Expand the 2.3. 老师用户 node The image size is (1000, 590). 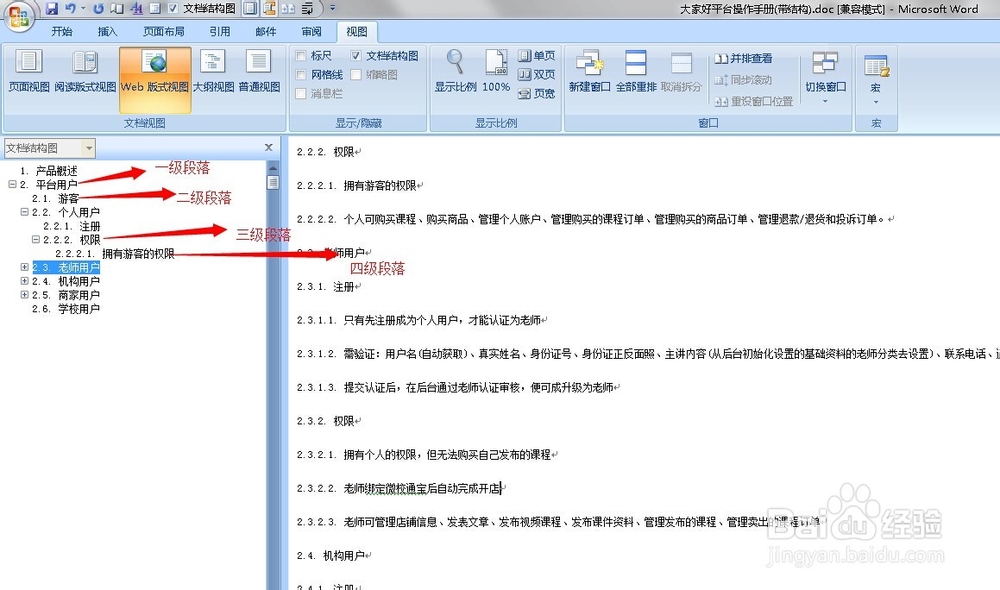coord(24,267)
